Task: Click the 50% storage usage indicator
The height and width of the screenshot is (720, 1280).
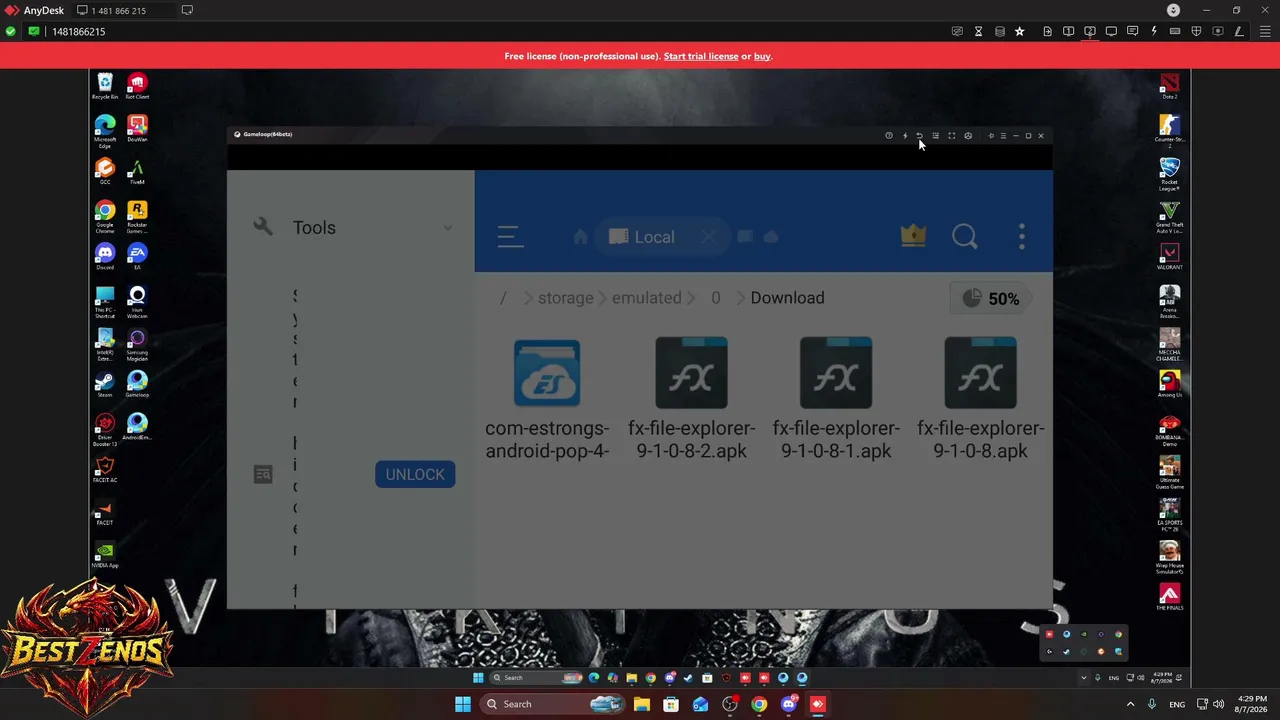Action: pyautogui.click(x=991, y=299)
